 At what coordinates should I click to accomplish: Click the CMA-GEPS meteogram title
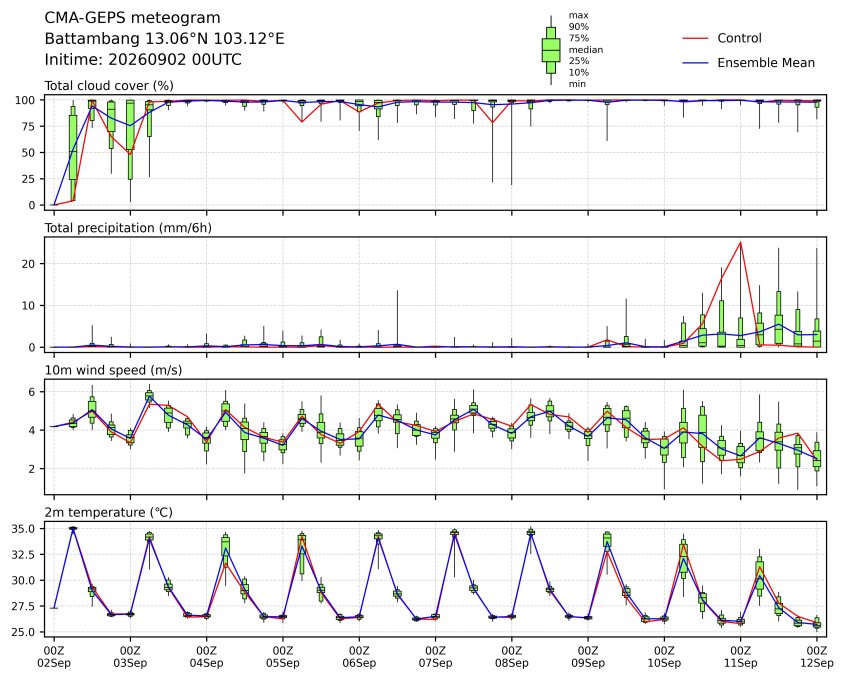(x=133, y=18)
